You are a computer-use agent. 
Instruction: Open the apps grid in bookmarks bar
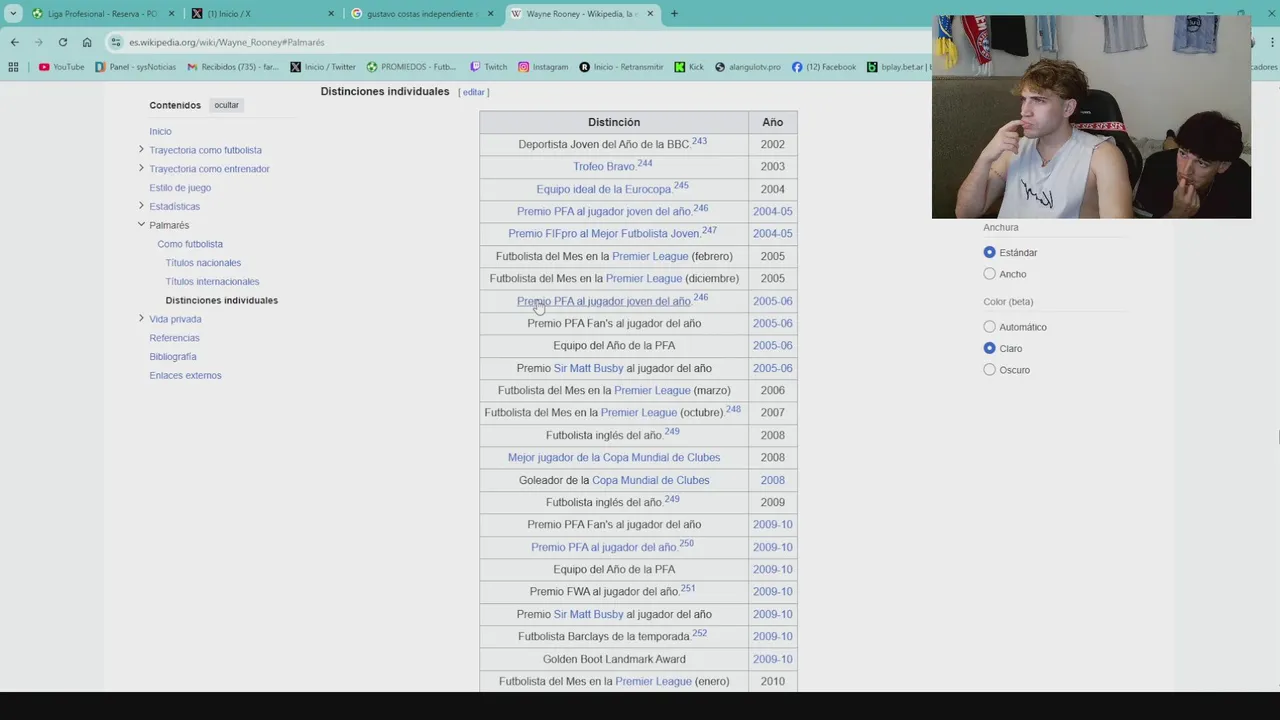pos(13,67)
